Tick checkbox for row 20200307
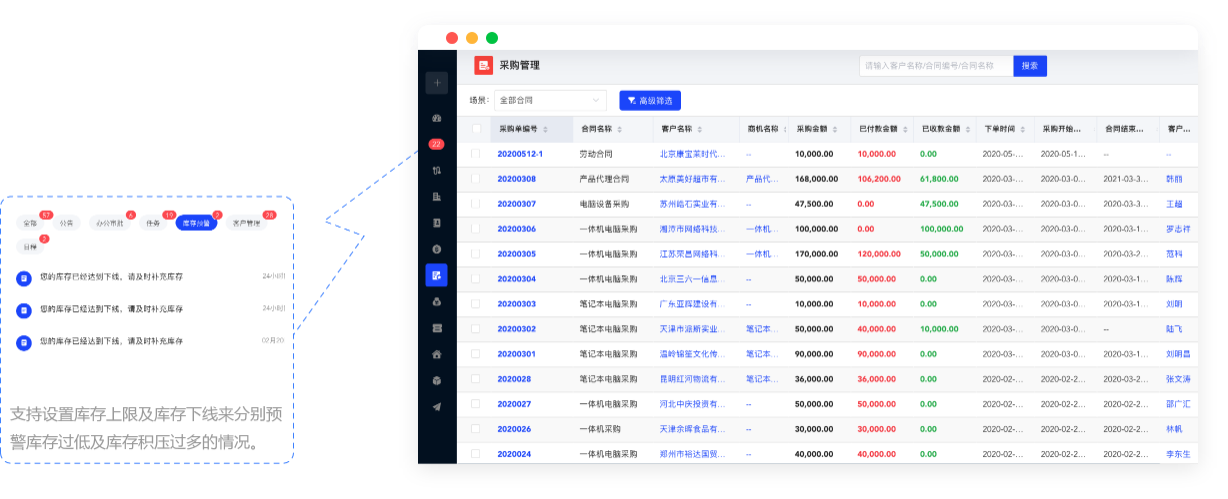 [x=476, y=204]
